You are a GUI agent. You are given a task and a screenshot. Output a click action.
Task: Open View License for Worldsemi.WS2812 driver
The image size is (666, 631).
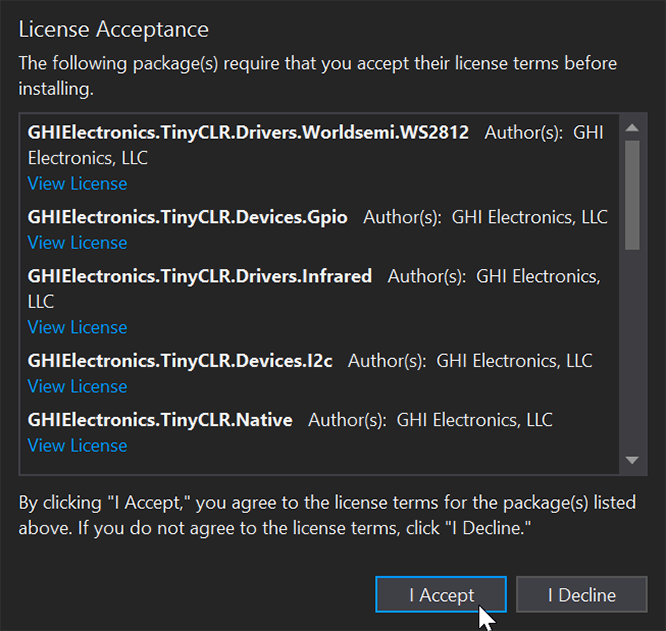pos(77,183)
